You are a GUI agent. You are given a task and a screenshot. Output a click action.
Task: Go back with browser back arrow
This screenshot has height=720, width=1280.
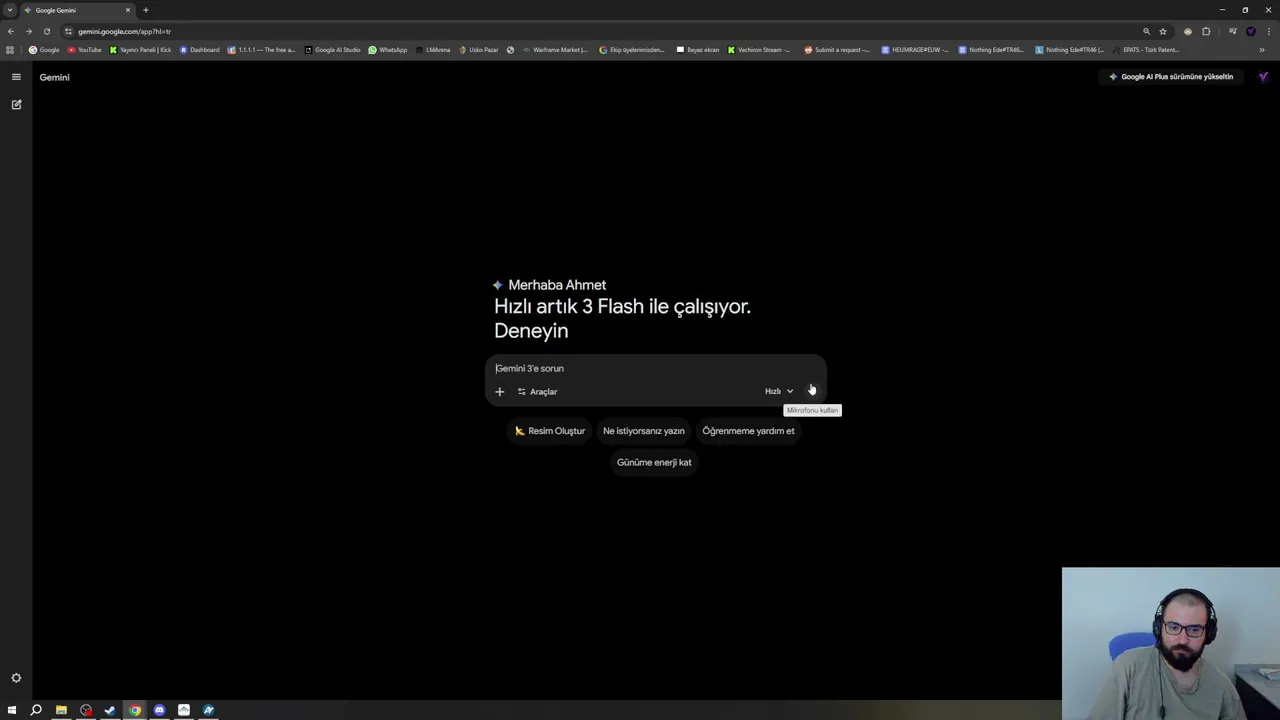pos(11,31)
